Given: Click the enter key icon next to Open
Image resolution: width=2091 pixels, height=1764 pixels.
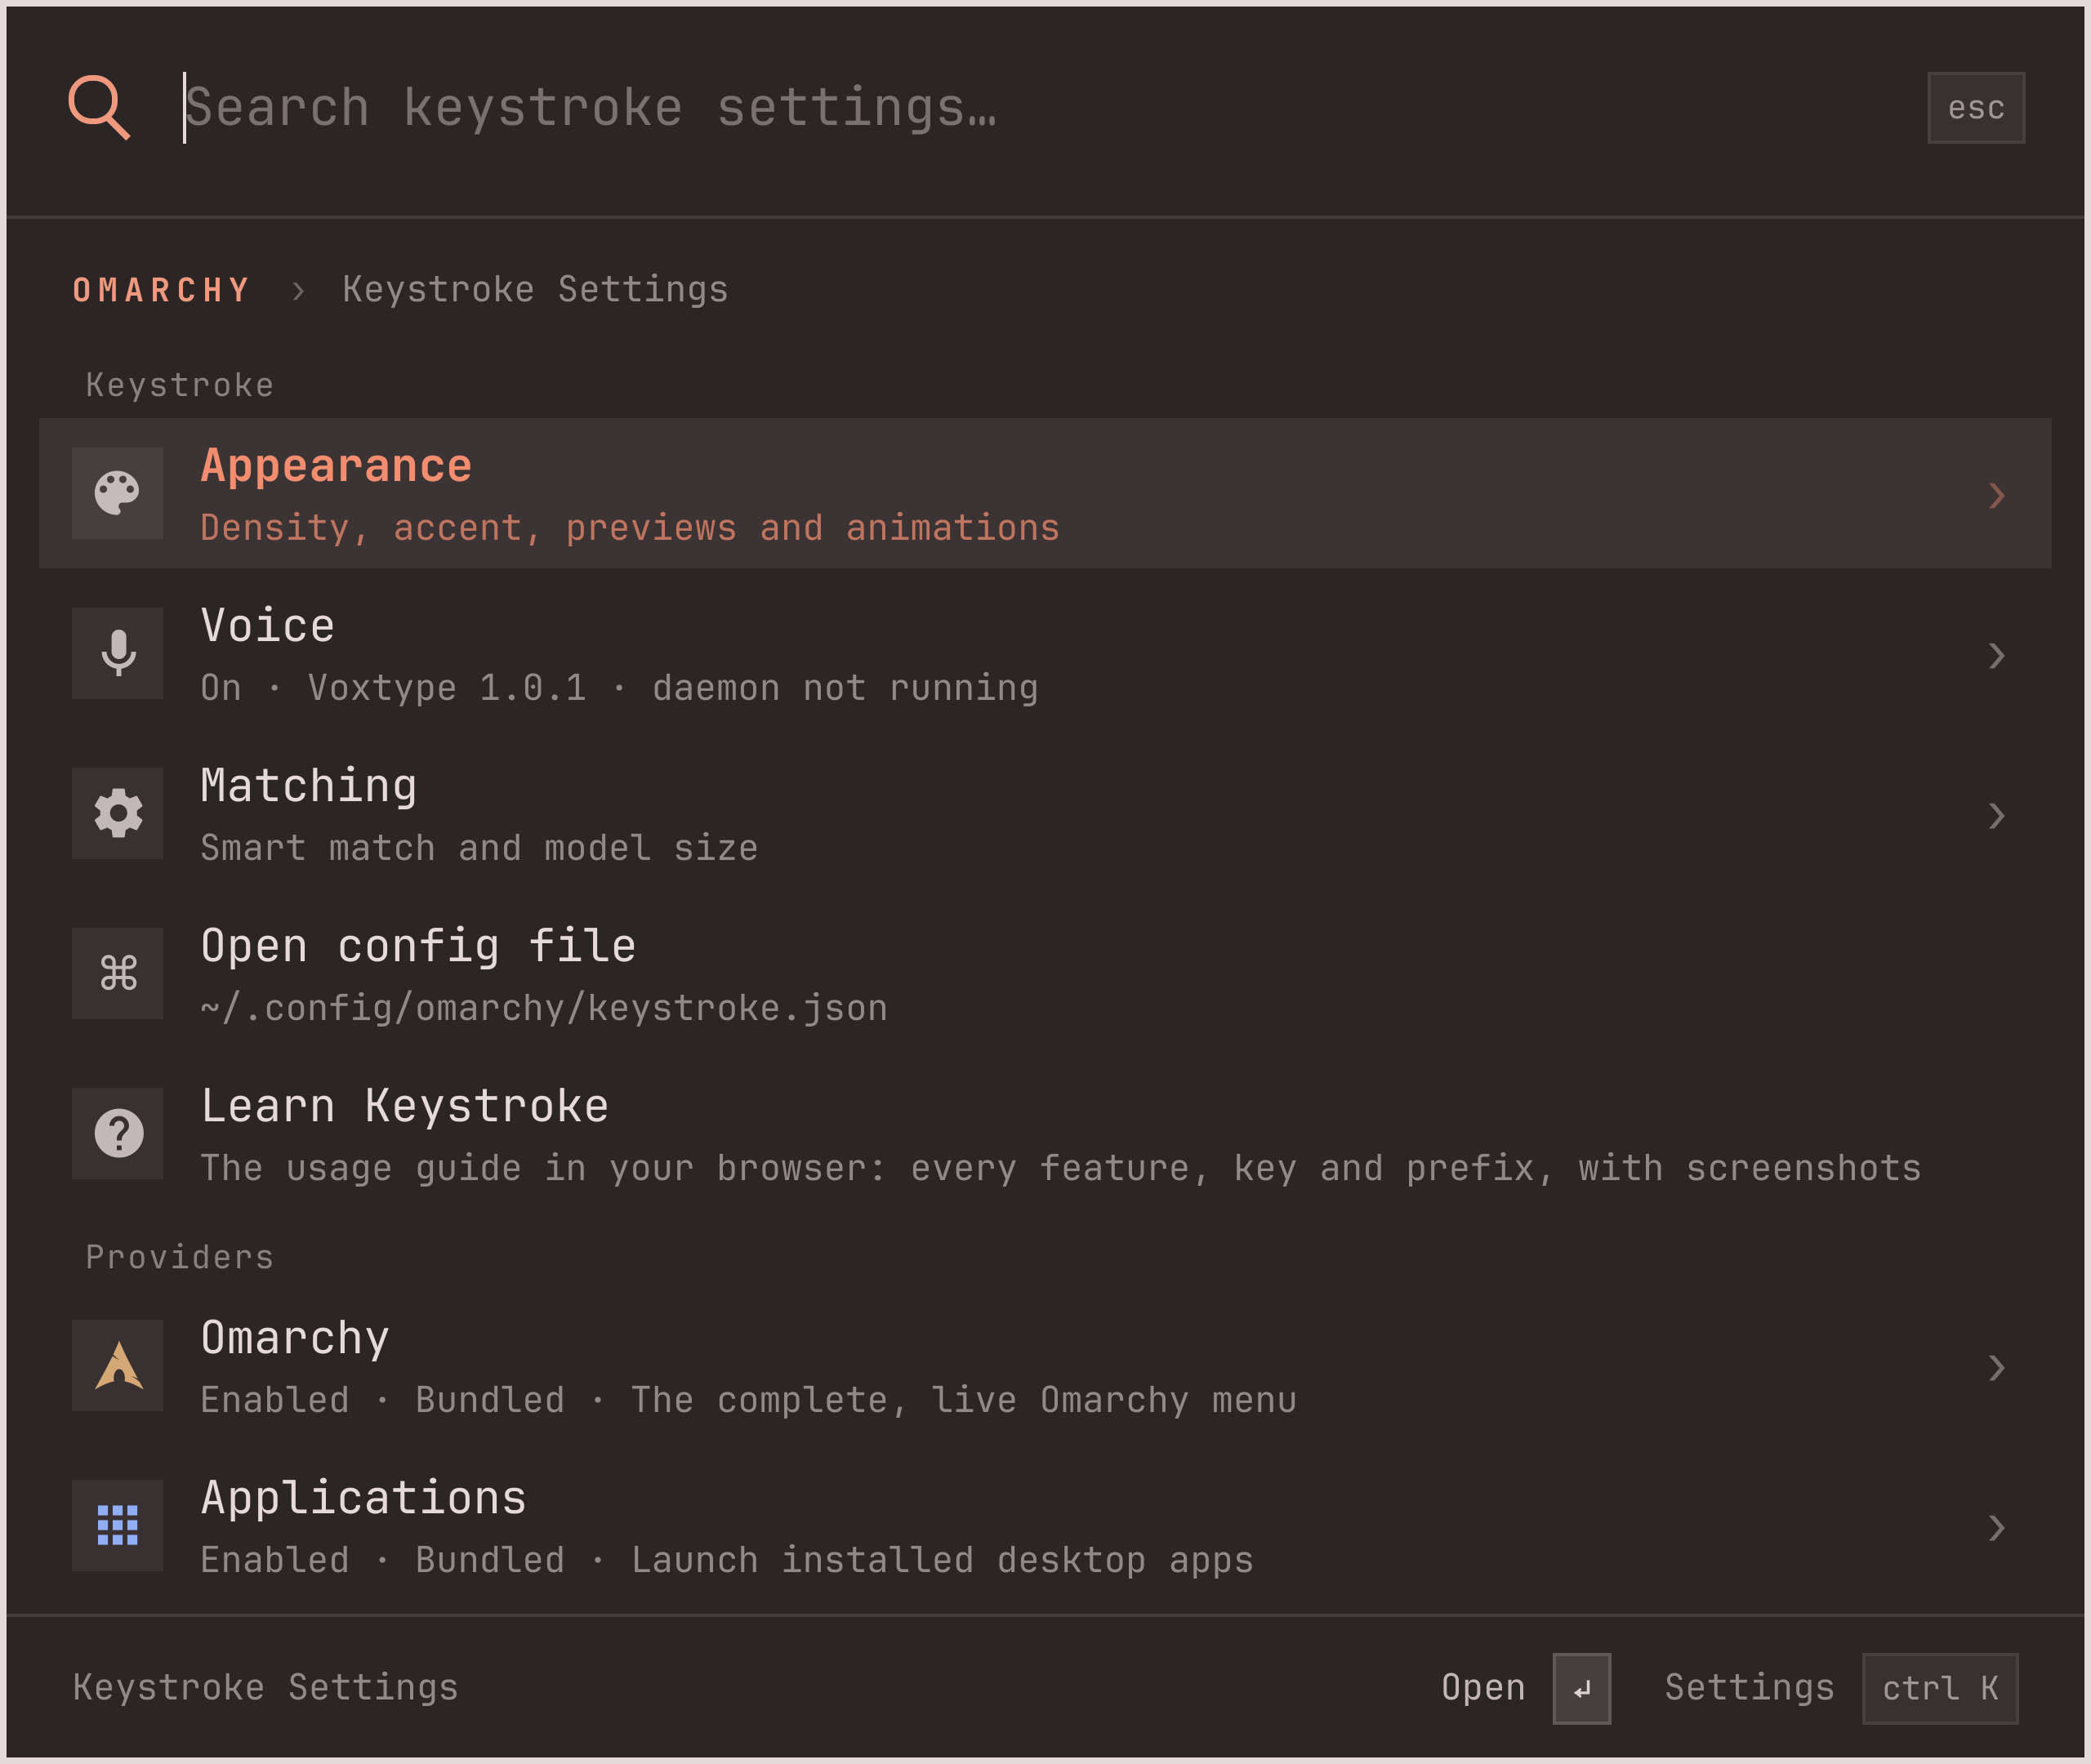Looking at the screenshot, I should 1581,1689.
